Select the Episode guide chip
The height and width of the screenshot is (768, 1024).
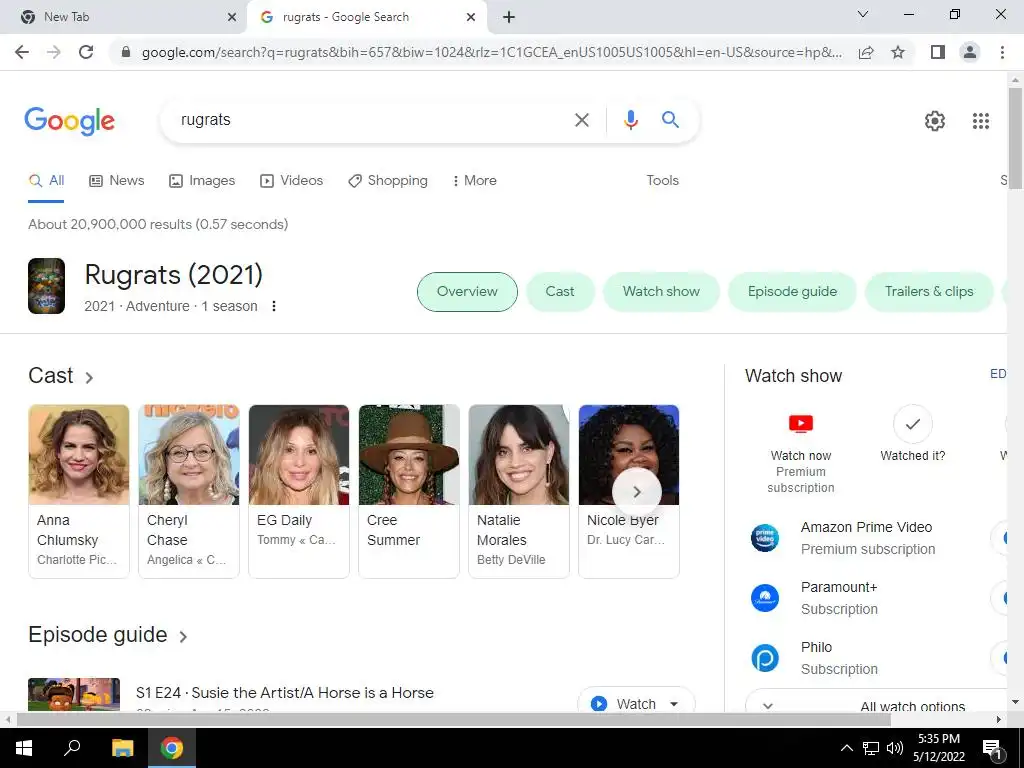[792, 292]
